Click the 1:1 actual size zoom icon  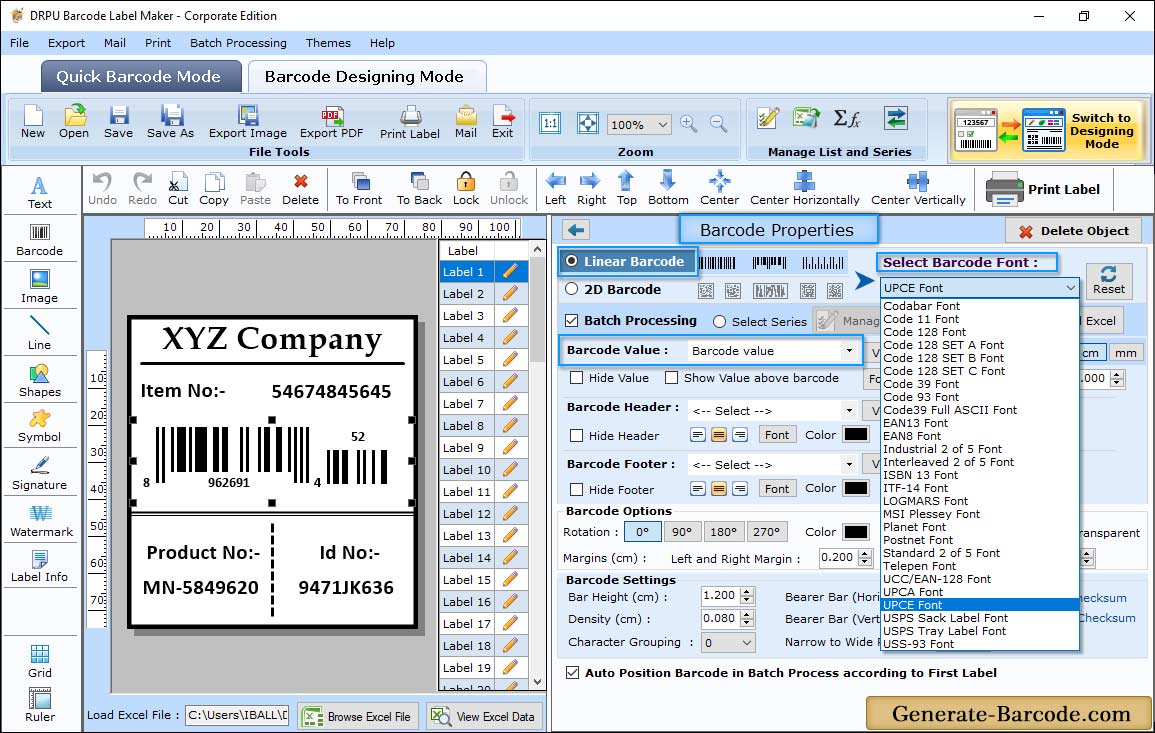click(550, 123)
